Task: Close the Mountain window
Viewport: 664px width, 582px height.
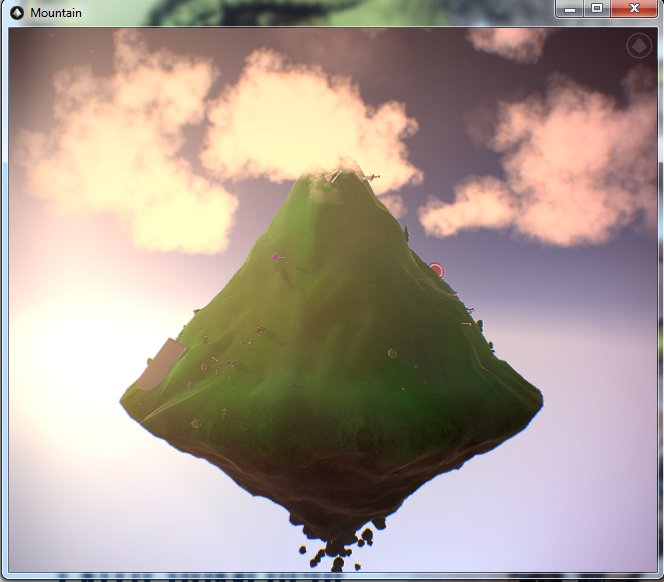Action: pyautogui.click(x=634, y=9)
